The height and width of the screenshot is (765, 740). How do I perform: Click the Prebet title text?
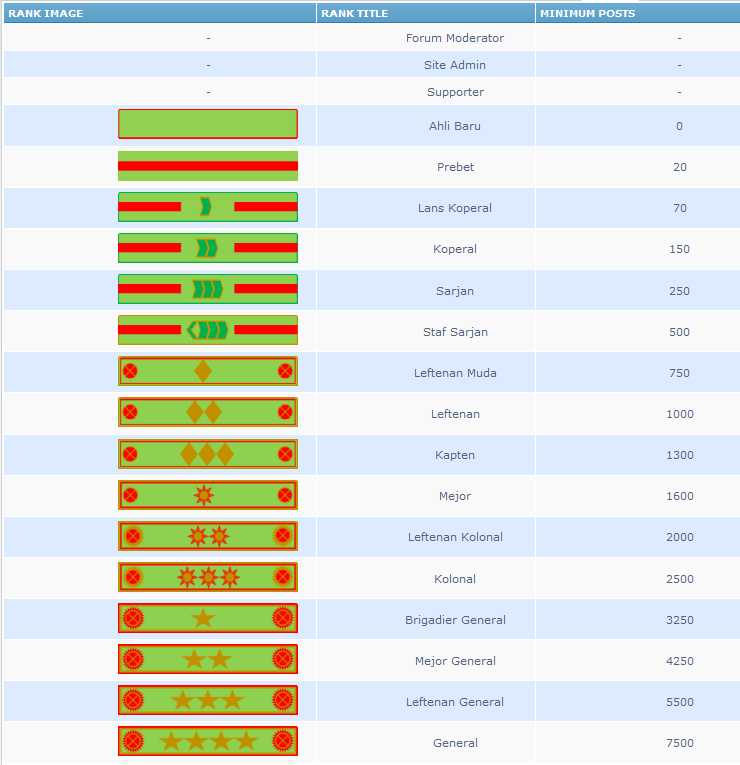pos(455,167)
